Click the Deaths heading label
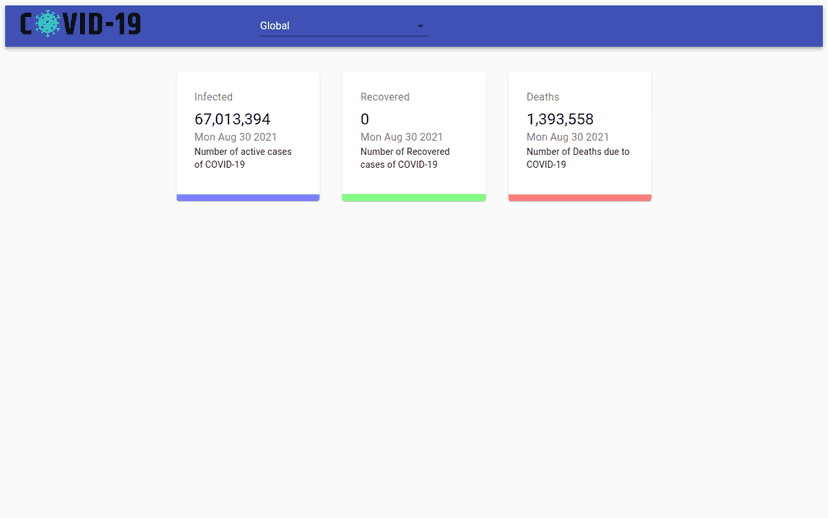828x518 pixels. coord(542,97)
